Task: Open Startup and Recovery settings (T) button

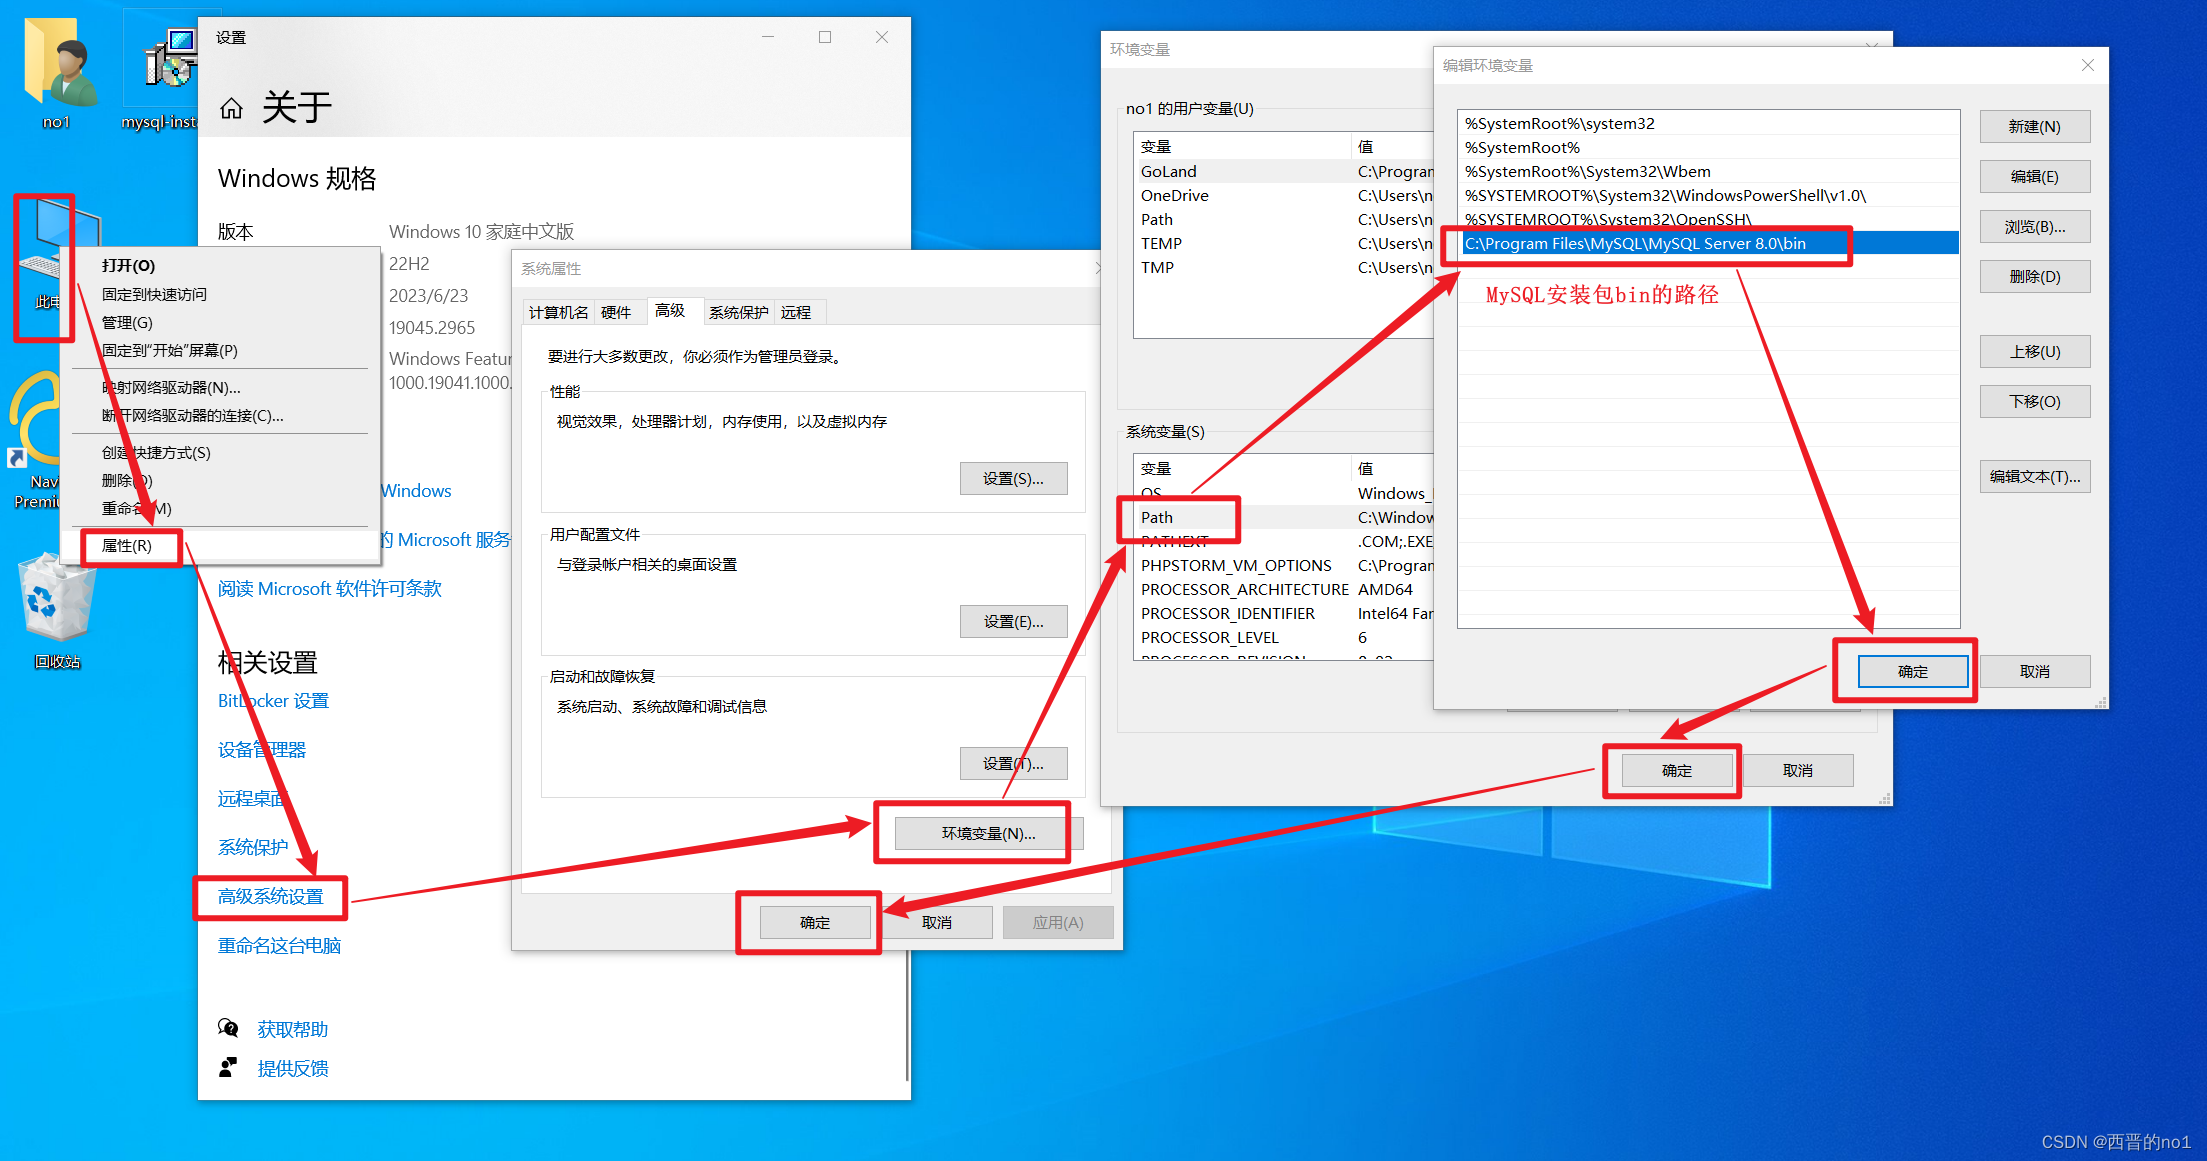Action: click(x=1013, y=763)
